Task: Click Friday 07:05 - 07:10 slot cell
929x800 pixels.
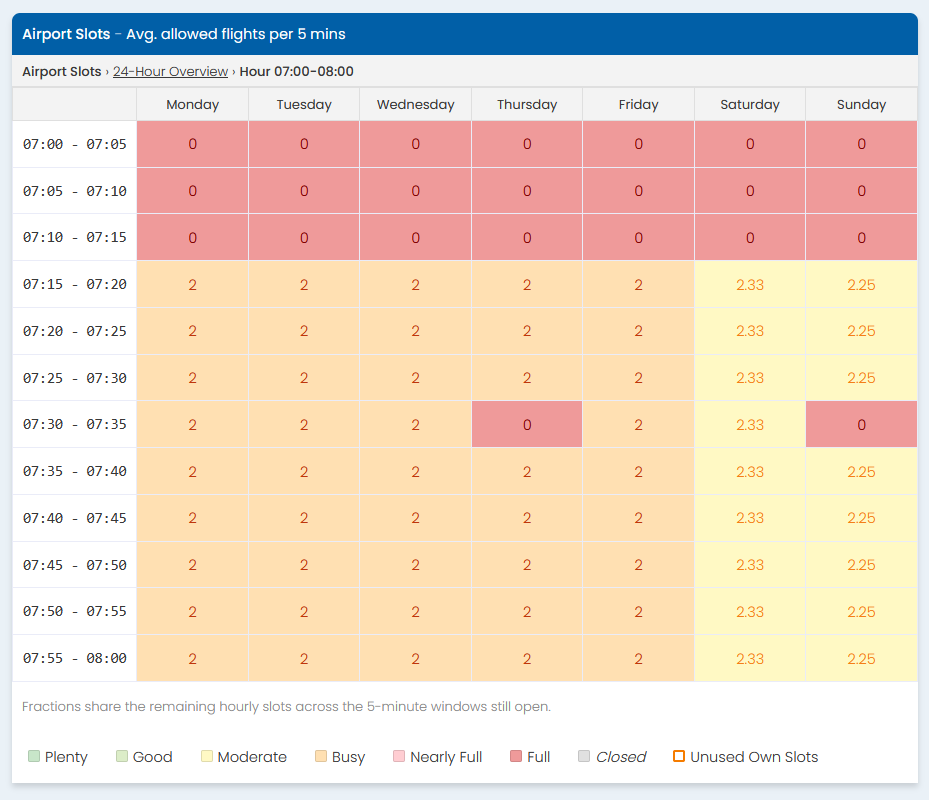Action: (638, 191)
